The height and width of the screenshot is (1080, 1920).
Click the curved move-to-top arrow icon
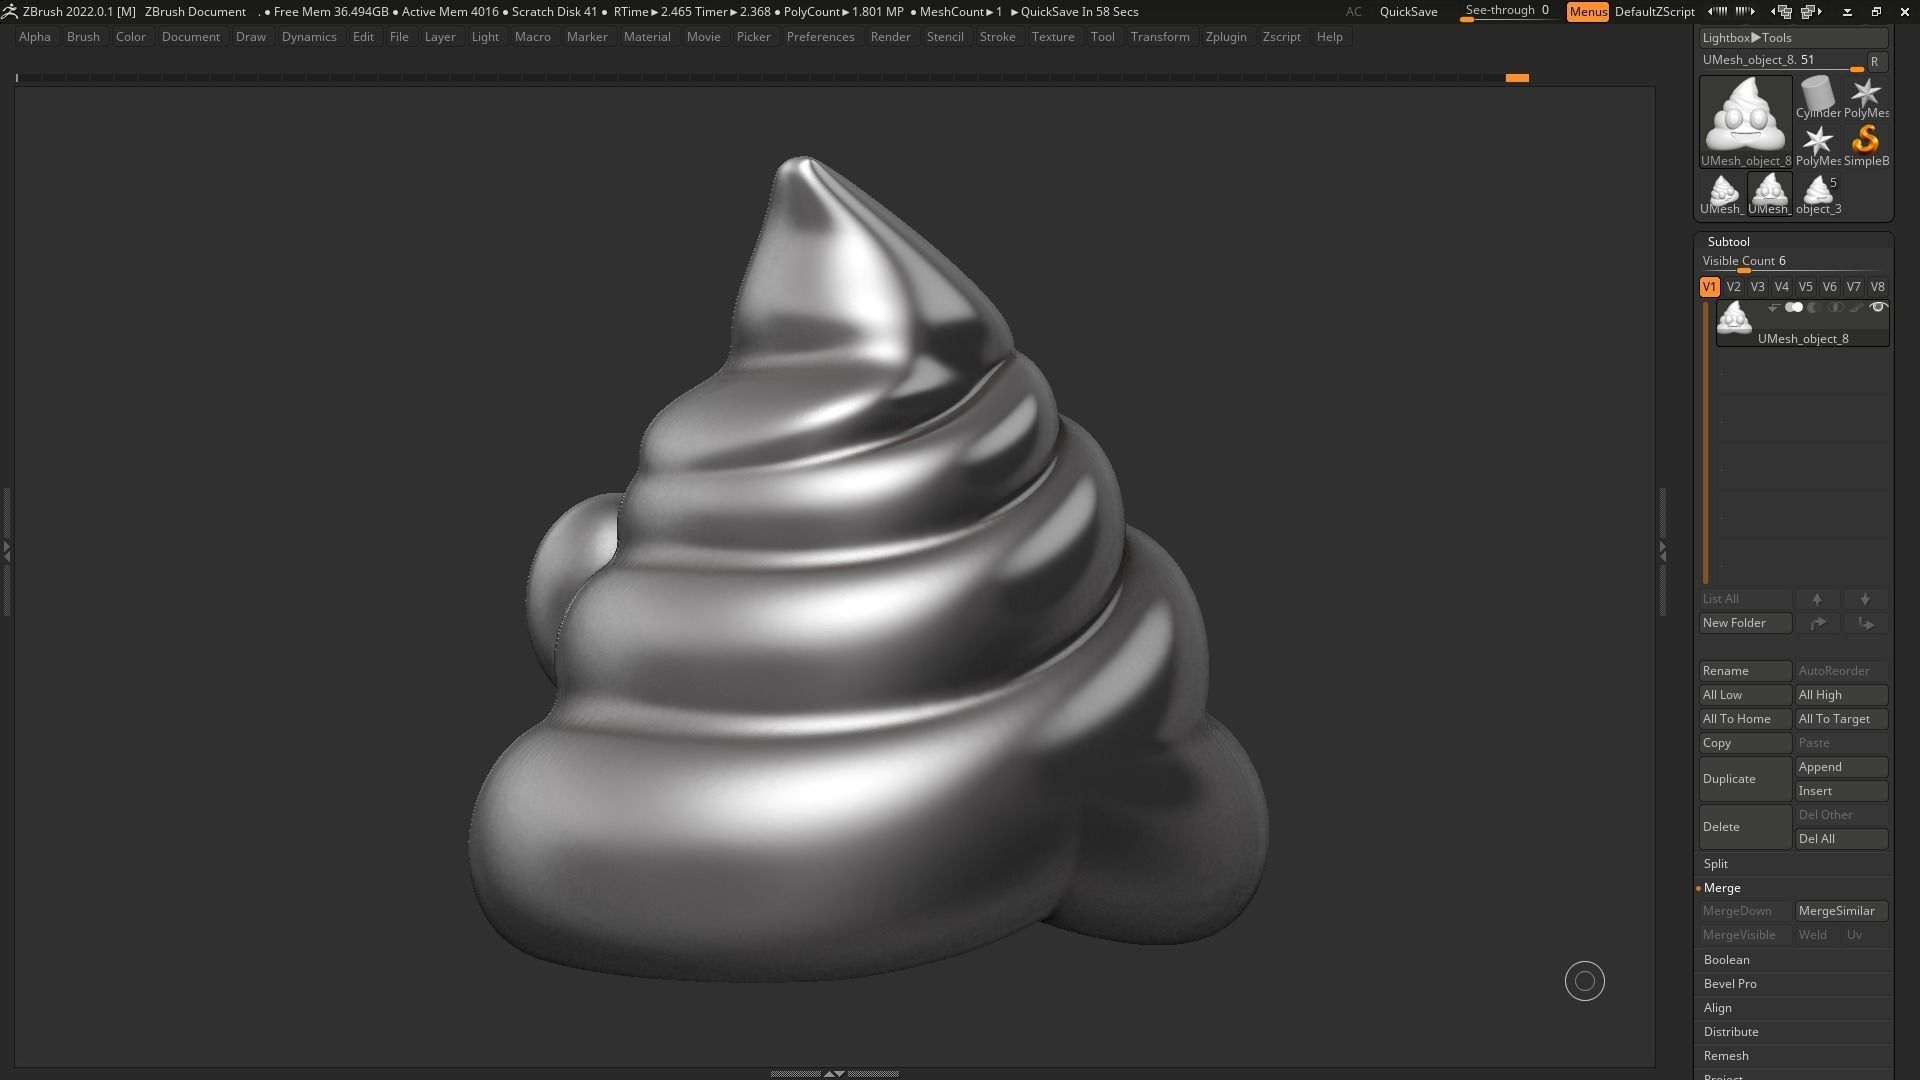coord(1817,623)
